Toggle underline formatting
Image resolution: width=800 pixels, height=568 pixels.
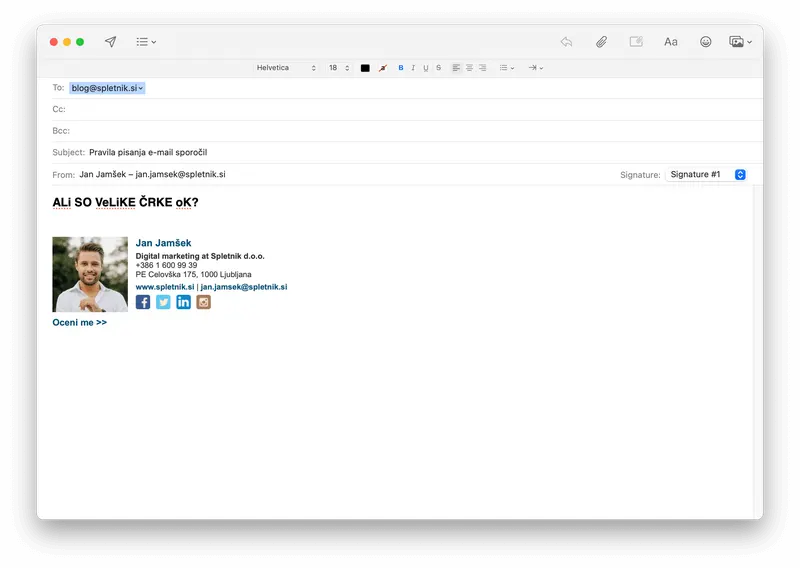click(426, 68)
